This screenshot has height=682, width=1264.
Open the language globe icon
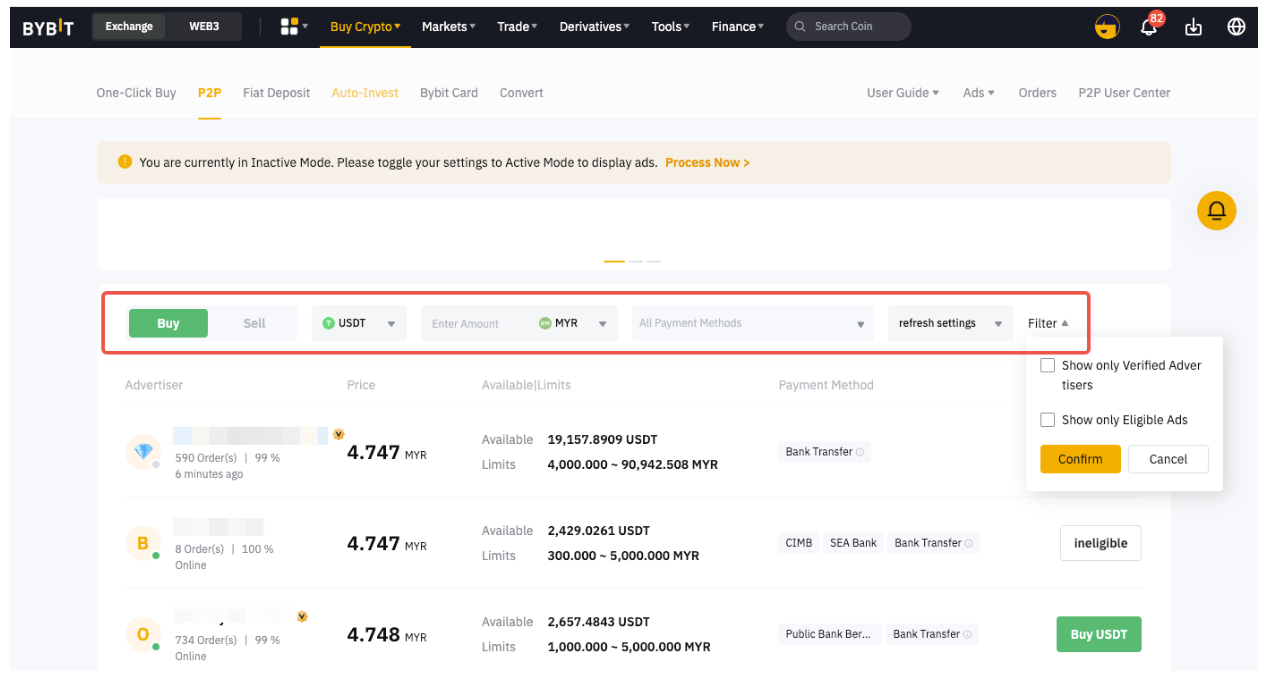point(1236,27)
